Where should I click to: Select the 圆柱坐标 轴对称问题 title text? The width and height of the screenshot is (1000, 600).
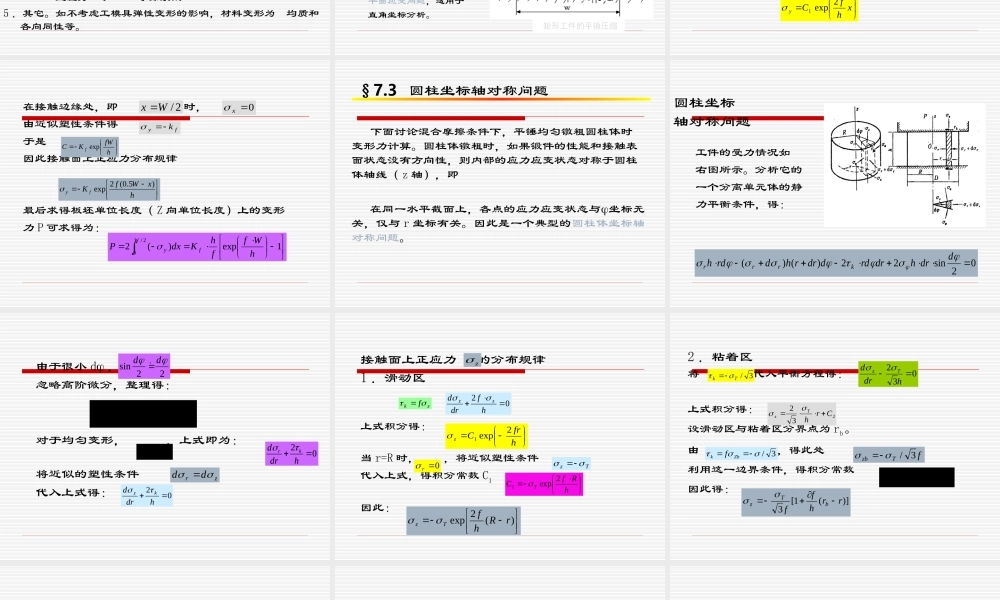pos(707,112)
